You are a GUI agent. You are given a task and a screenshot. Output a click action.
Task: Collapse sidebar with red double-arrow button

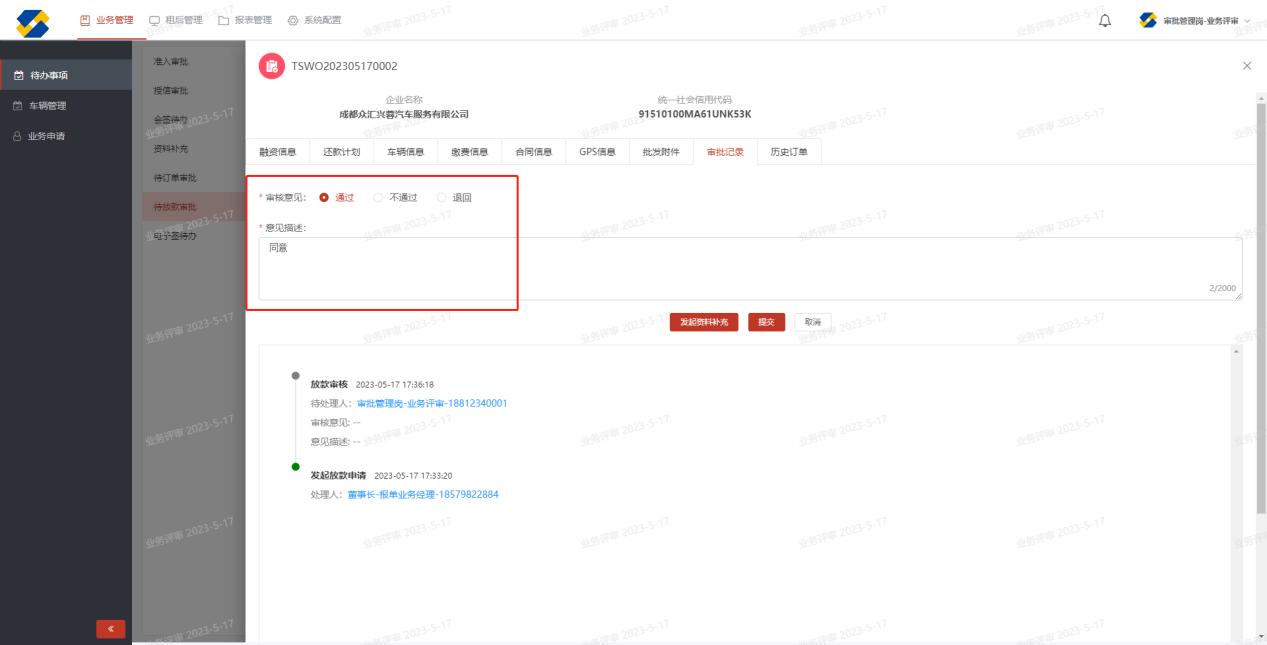(x=110, y=629)
